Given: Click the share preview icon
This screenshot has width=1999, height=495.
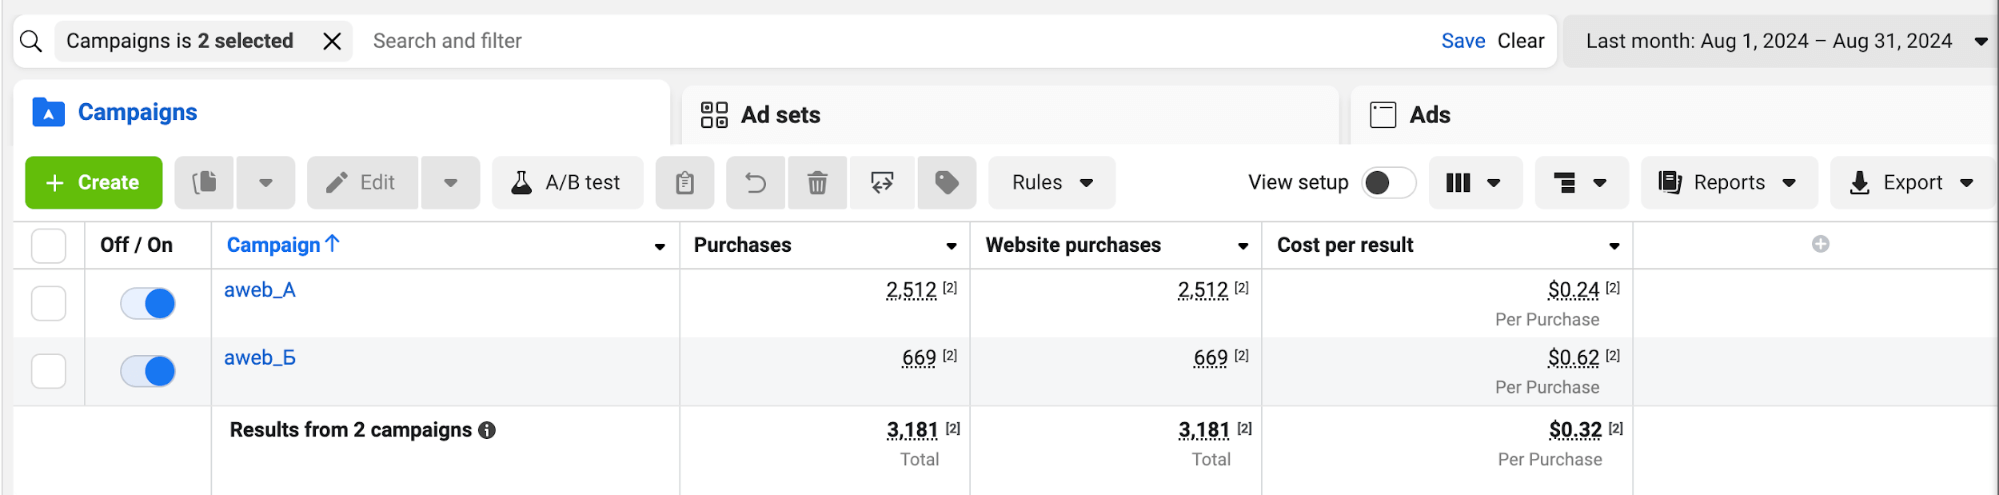Looking at the screenshot, I should point(881,182).
